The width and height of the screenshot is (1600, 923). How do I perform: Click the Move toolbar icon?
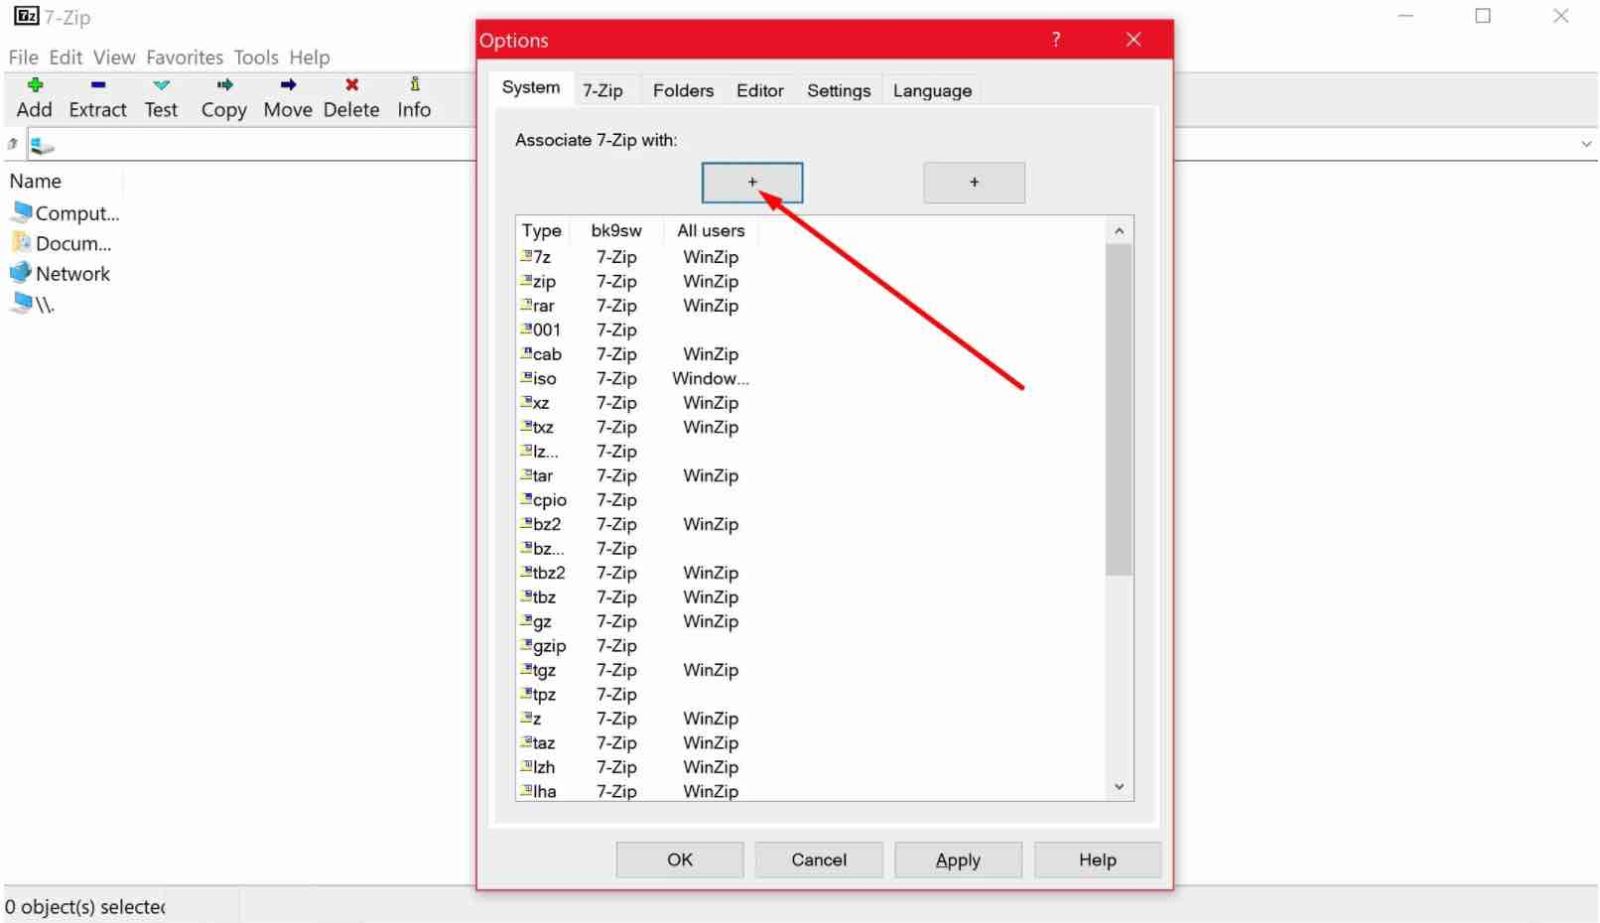[x=288, y=85]
